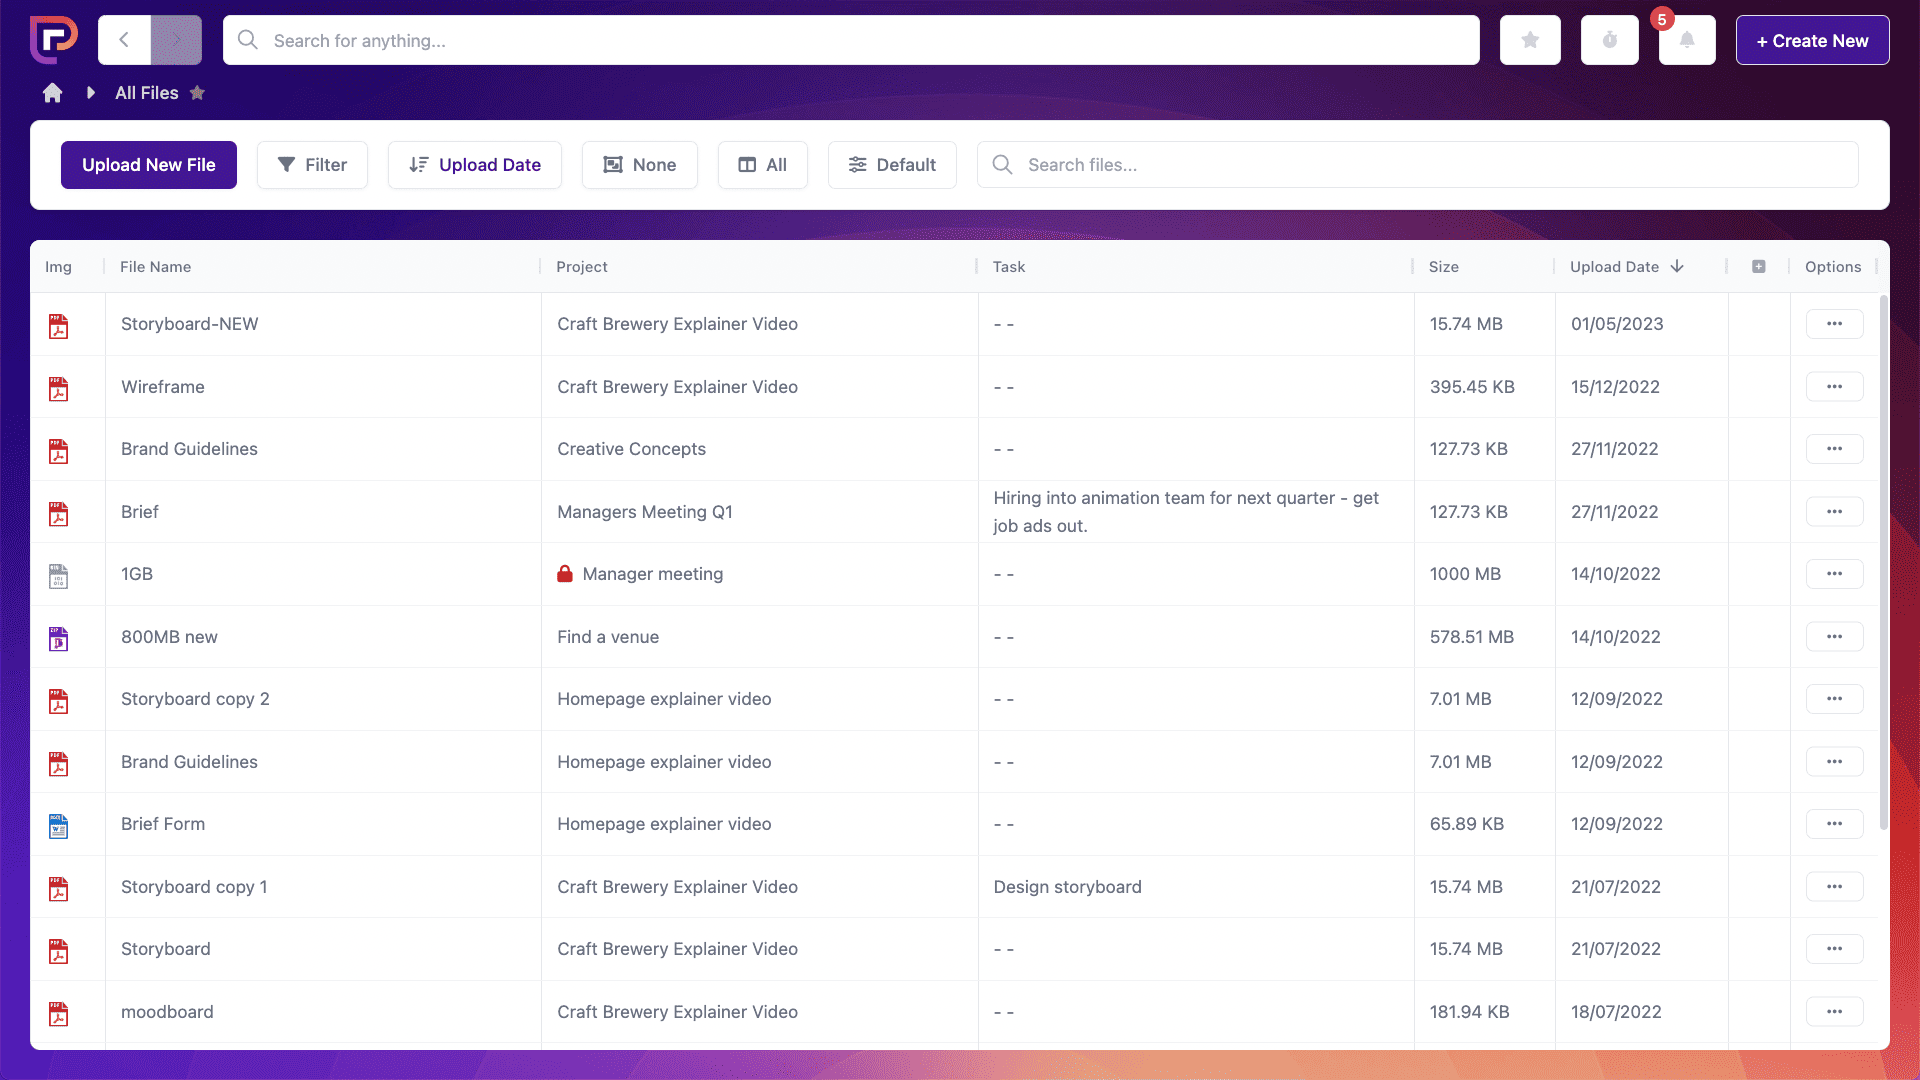Open favorites star in top bar

point(1530,40)
